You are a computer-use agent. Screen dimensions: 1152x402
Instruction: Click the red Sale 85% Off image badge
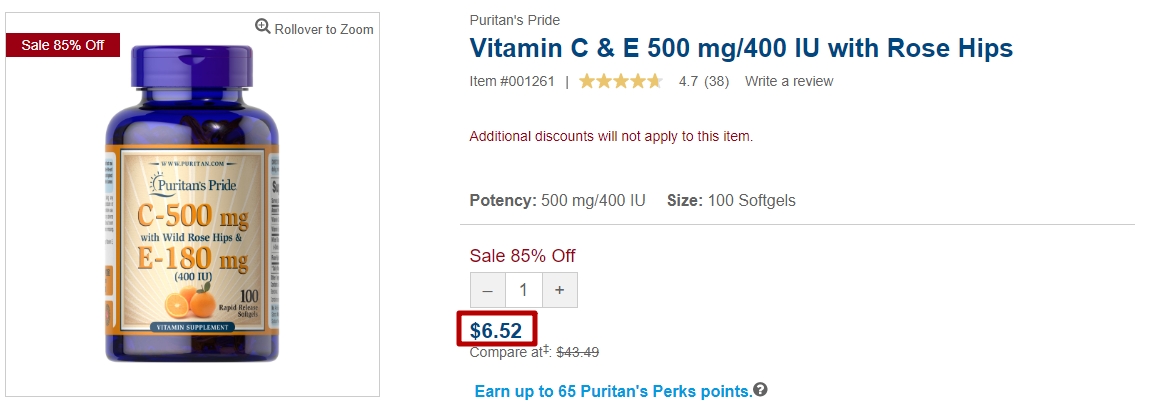point(62,45)
